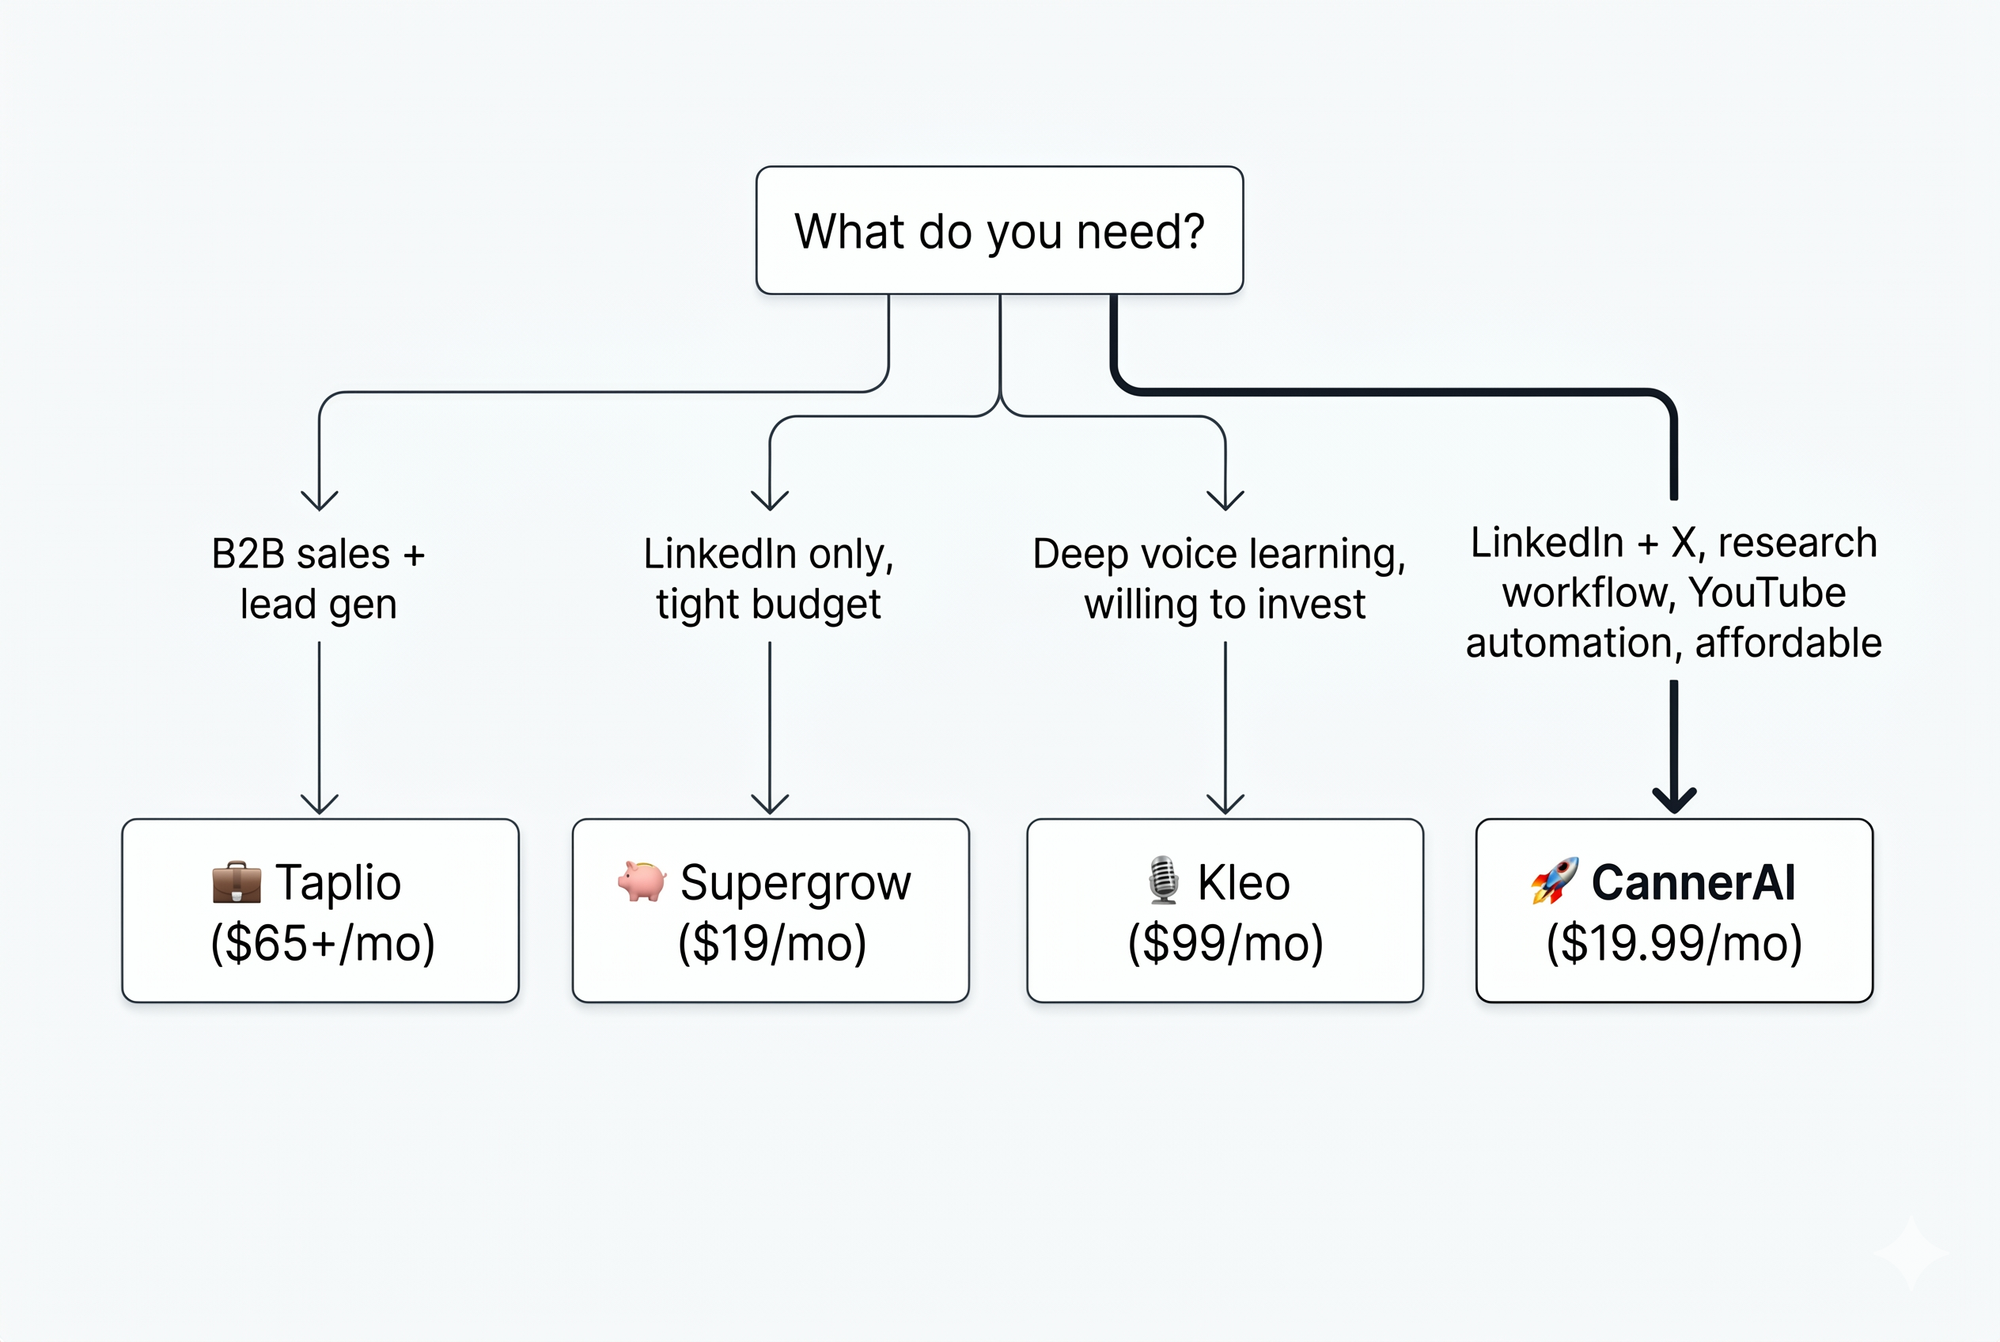The image size is (2000, 1342).
Task: Click the rocket icon beside CannerAI
Action: point(1554,881)
